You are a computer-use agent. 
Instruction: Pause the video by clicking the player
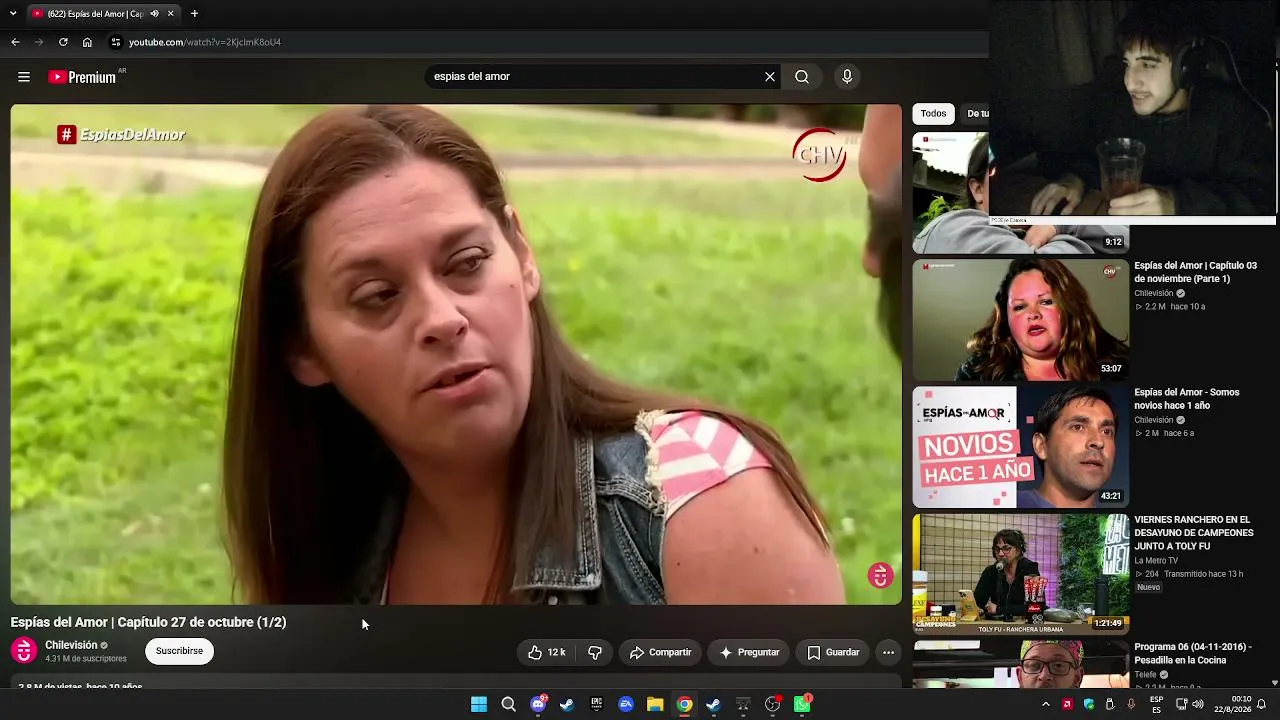tap(456, 354)
